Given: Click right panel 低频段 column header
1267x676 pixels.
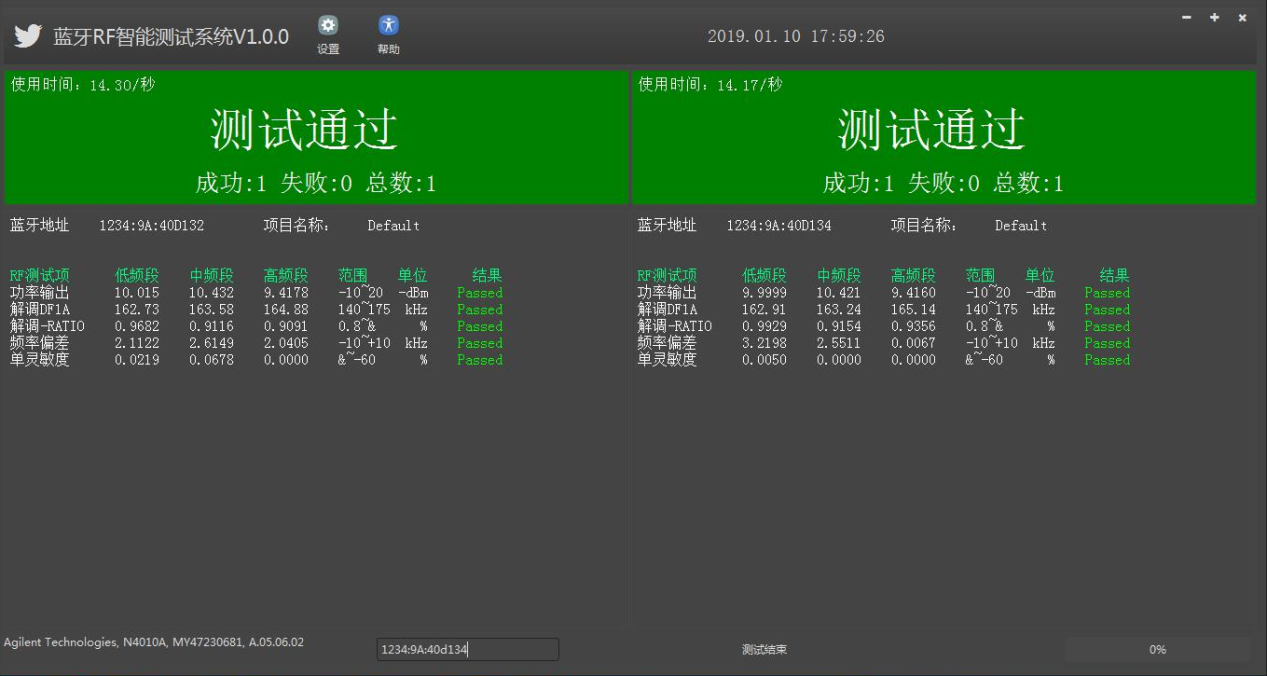Looking at the screenshot, I should pos(764,276).
